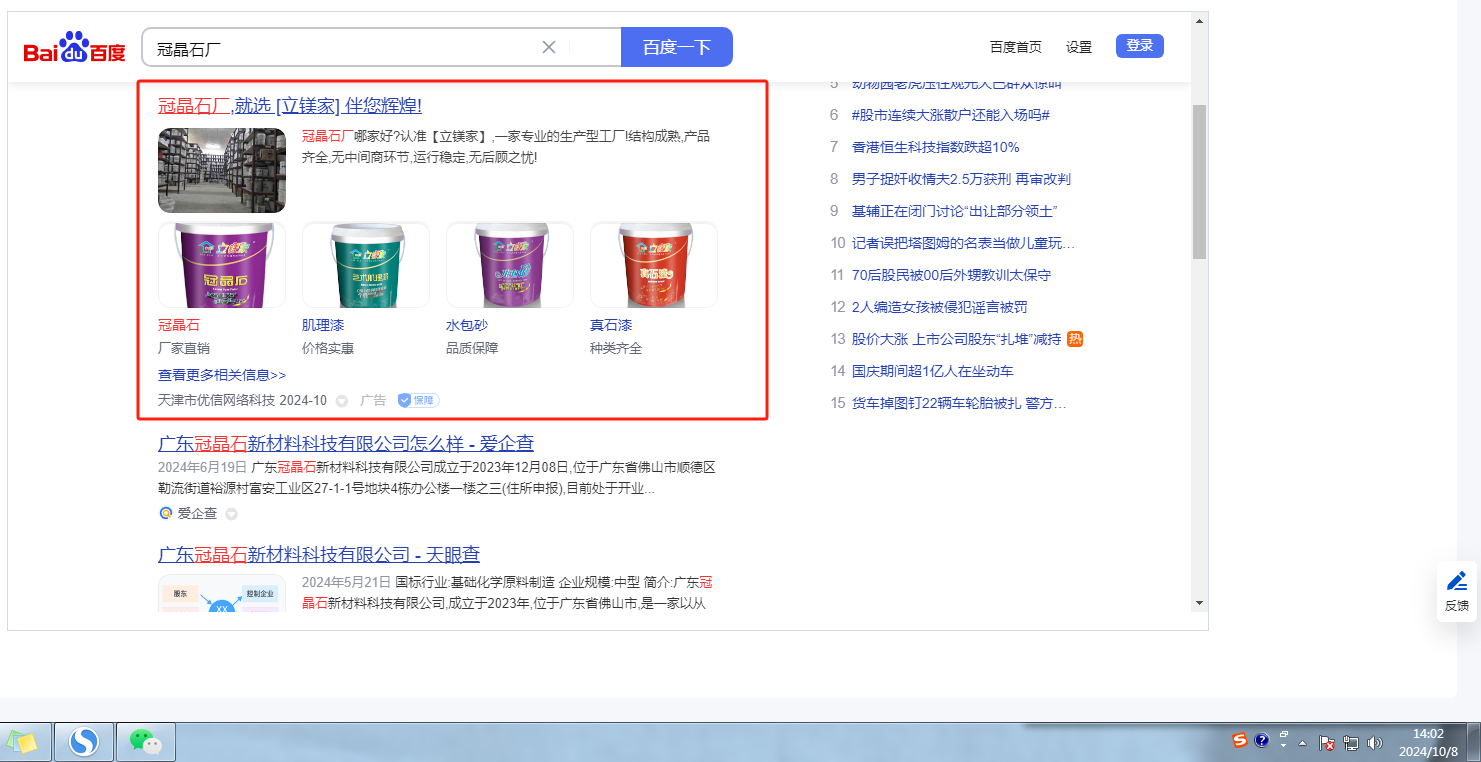Click the 真石漆 product label link
Image resolution: width=1481 pixels, height=762 pixels.
(x=611, y=325)
